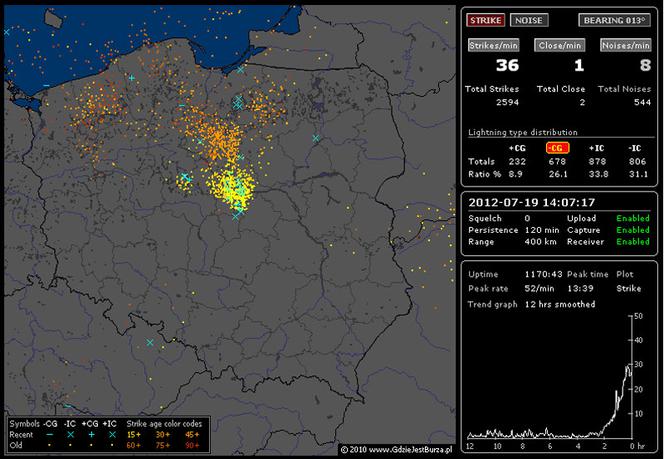This screenshot has height=459, width=664.
Task: Click the Peak time value 13:39
Action: point(580,288)
